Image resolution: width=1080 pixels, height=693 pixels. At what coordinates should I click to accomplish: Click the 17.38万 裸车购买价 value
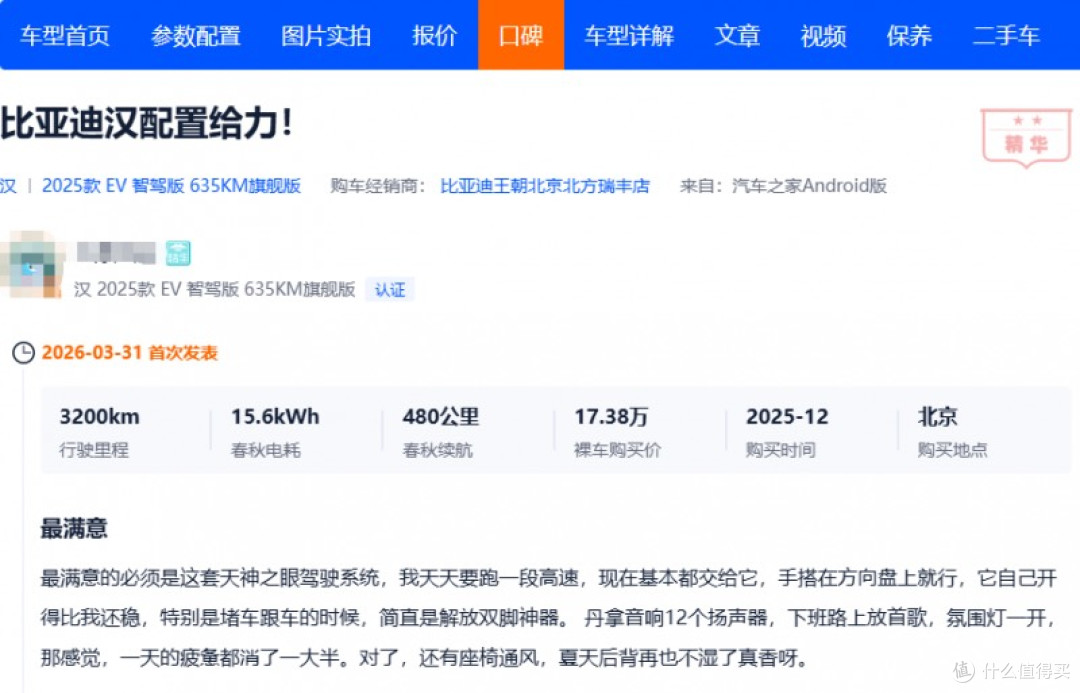(x=611, y=417)
